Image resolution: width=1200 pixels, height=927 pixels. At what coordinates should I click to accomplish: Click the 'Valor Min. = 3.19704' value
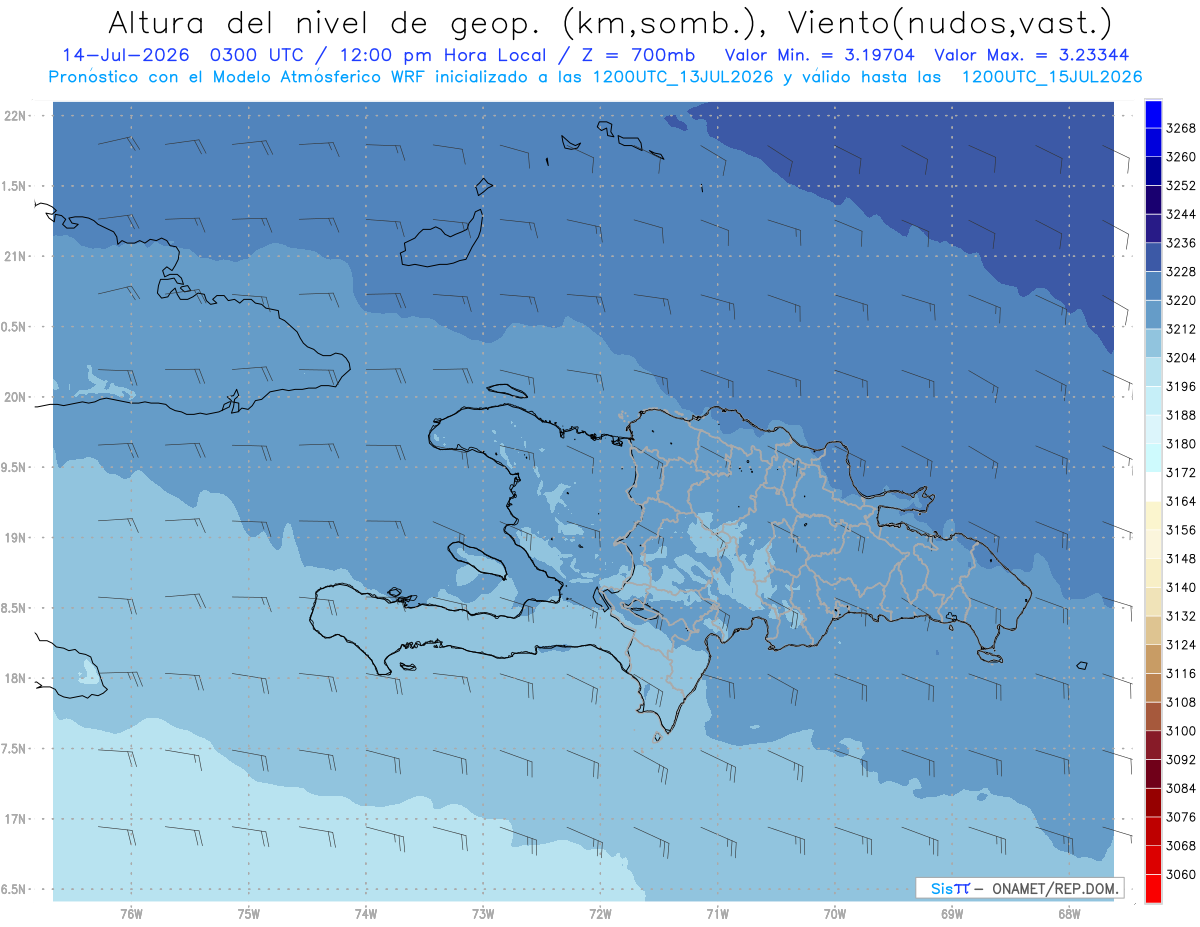click(820, 56)
